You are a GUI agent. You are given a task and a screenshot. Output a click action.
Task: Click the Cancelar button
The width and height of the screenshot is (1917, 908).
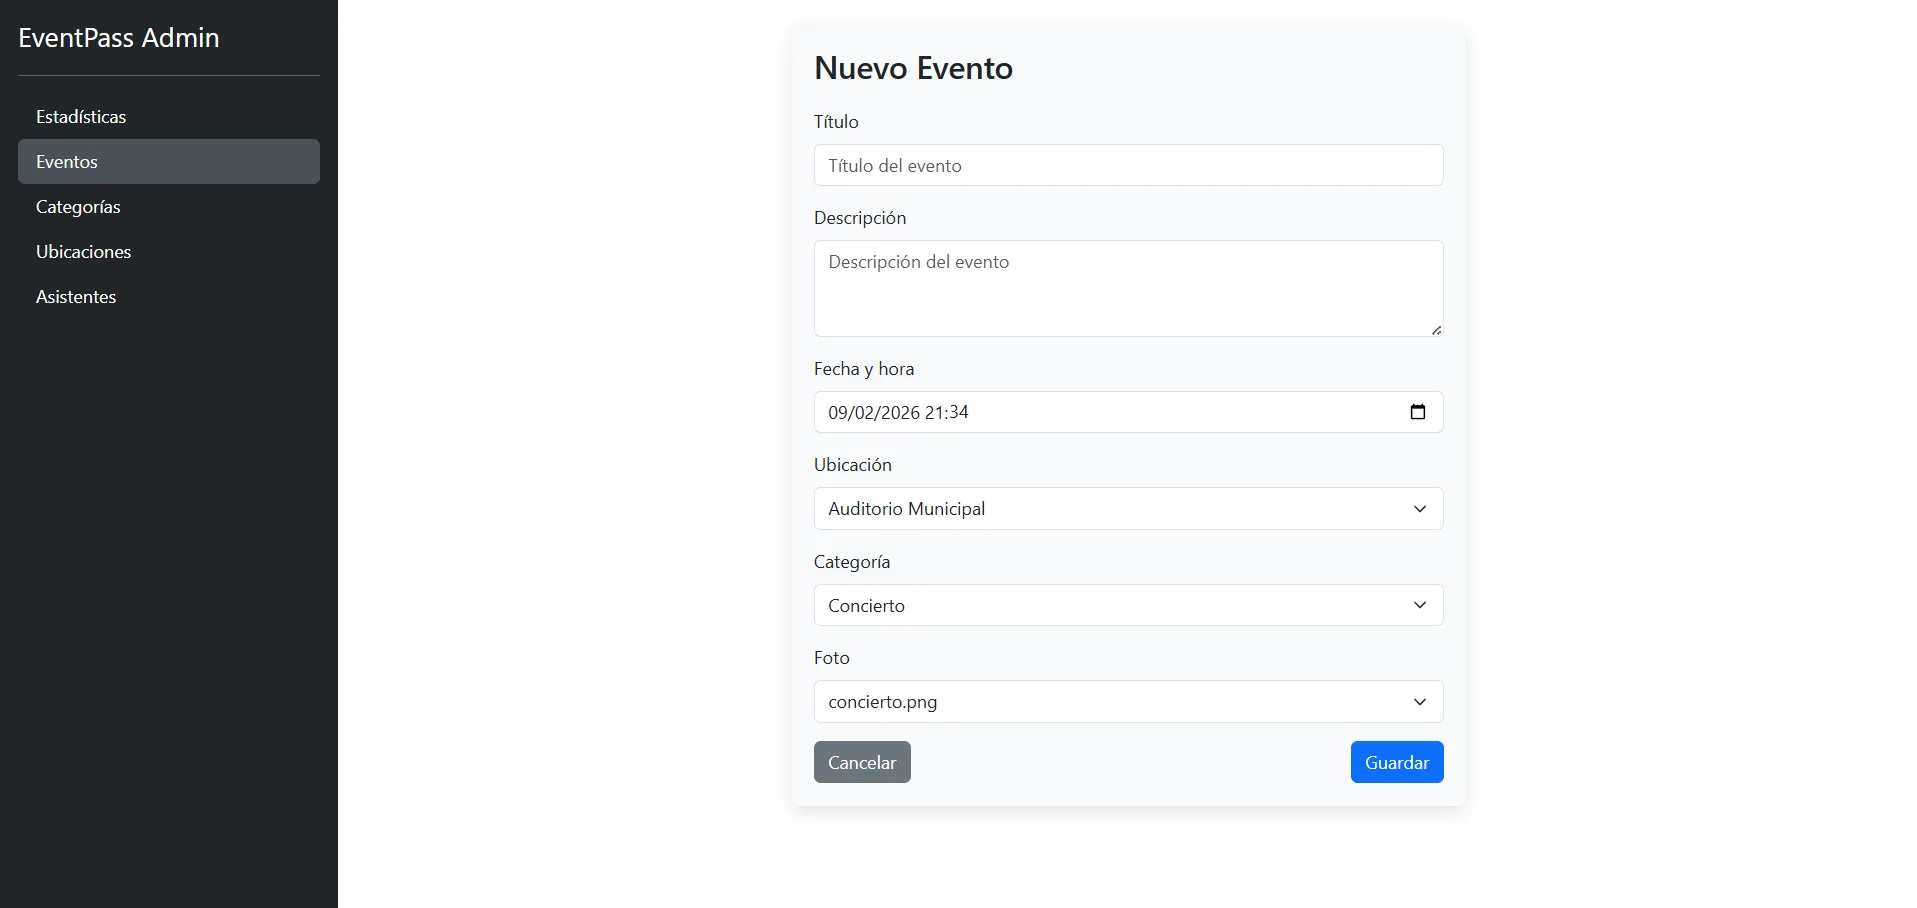coord(862,762)
